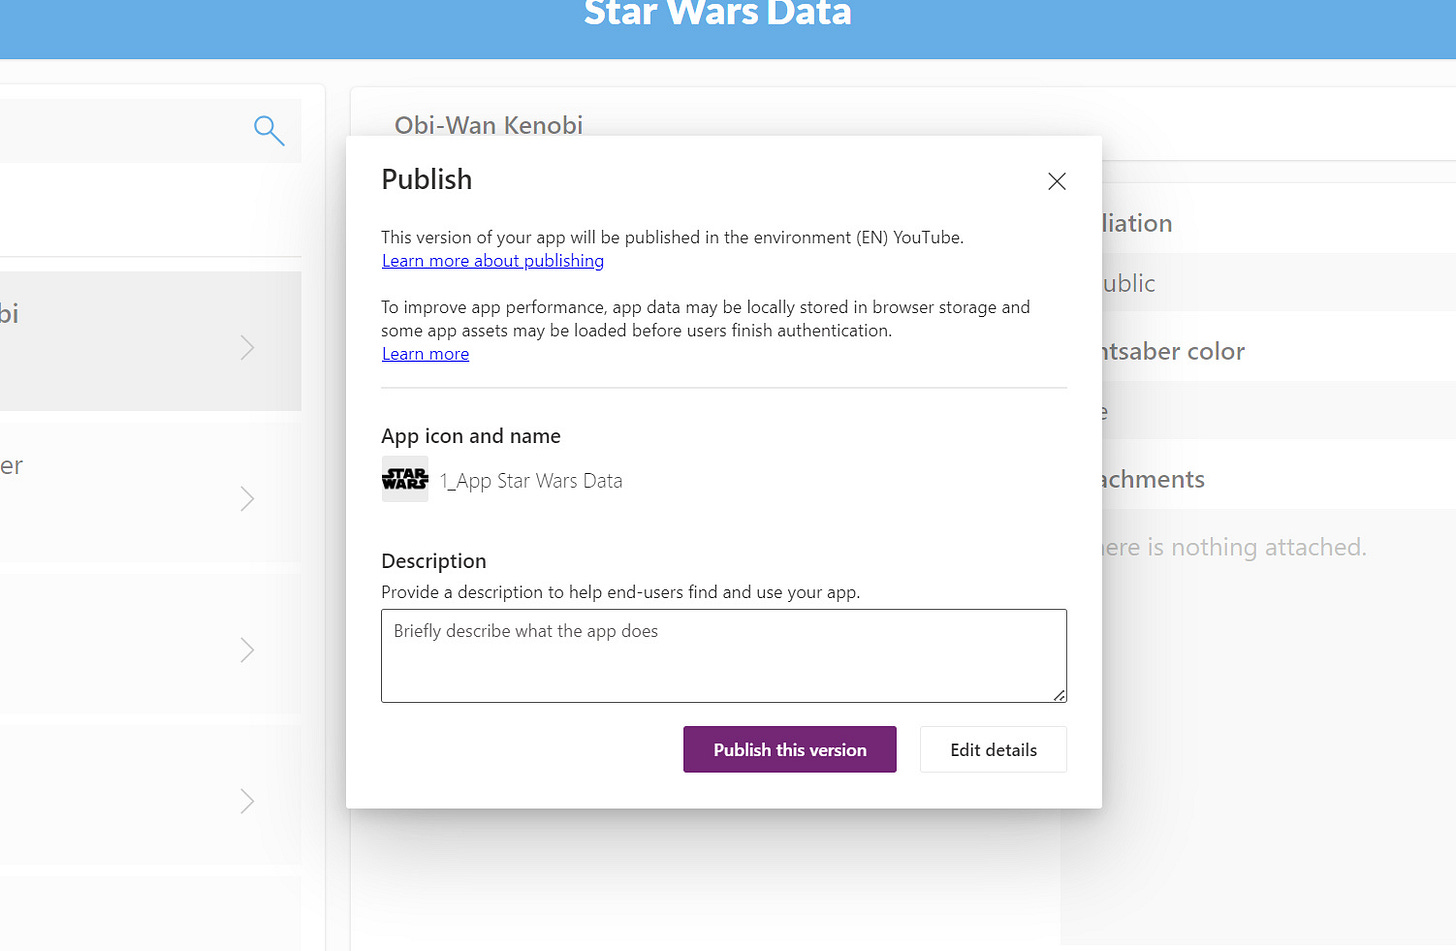The height and width of the screenshot is (951, 1456).
Task: Click the Obi-Wan Kenobi title behind the dialog
Action: tap(488, 124)
